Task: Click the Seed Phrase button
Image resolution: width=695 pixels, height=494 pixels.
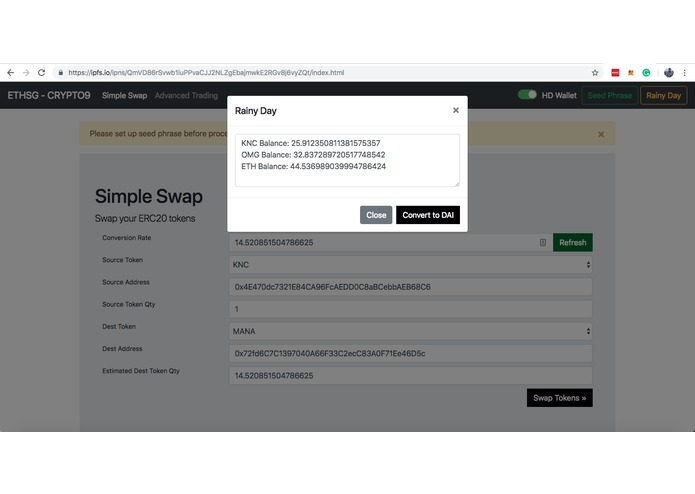Action: [609, 95]
